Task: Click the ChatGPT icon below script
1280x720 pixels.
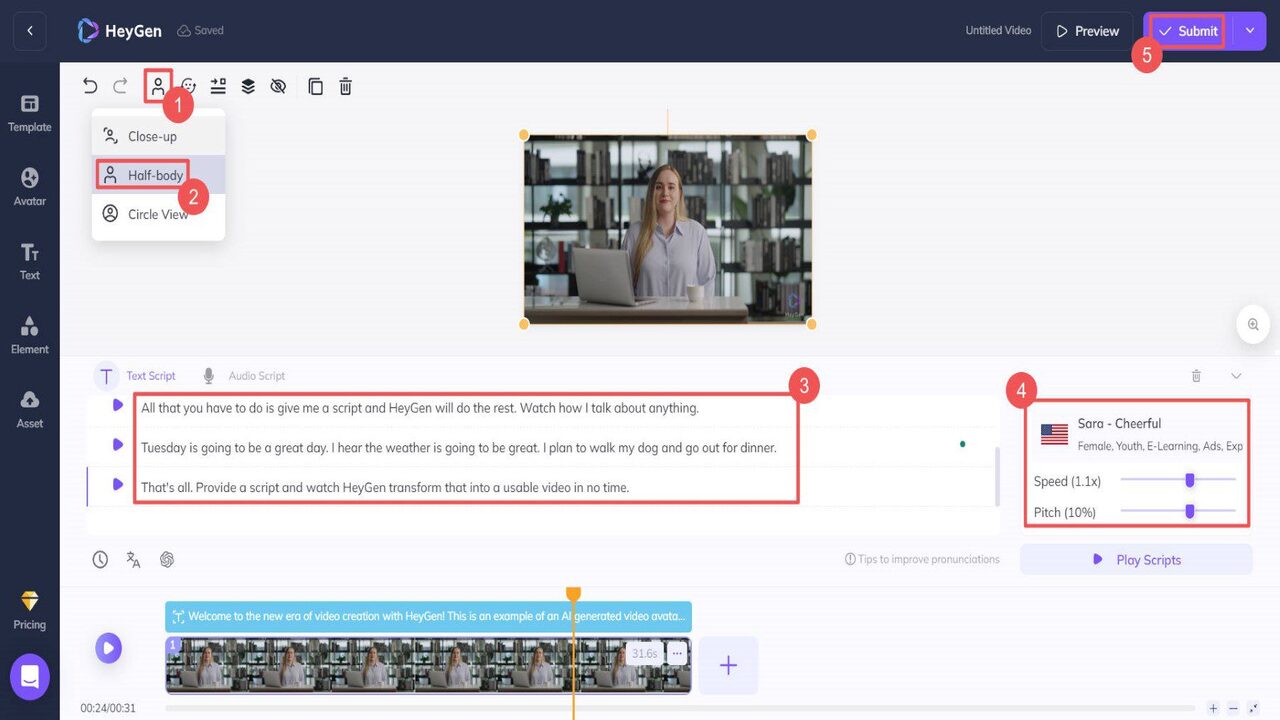Action: pyautogui.click(x=167, y=560)
